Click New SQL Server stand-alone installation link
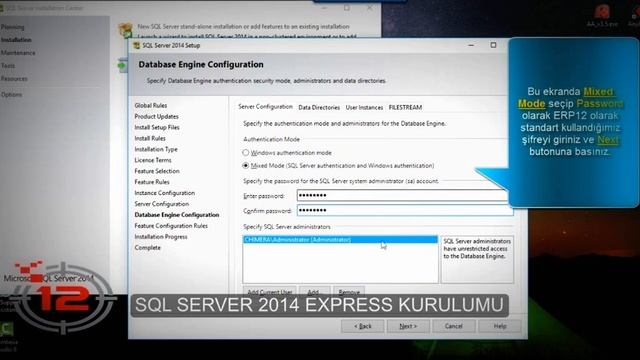Image resolution: width=640 pixels, height=360 pixels. pyautogui.click(x=243, y=26)
